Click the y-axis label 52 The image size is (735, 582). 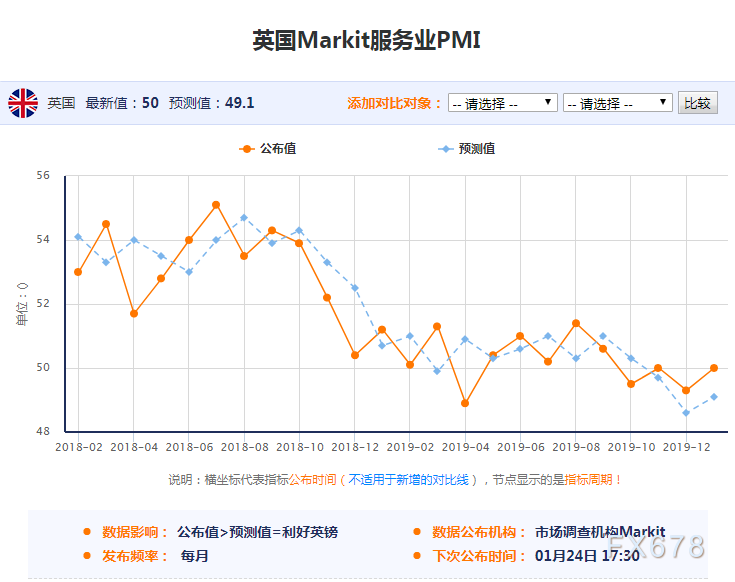[43, 304]
